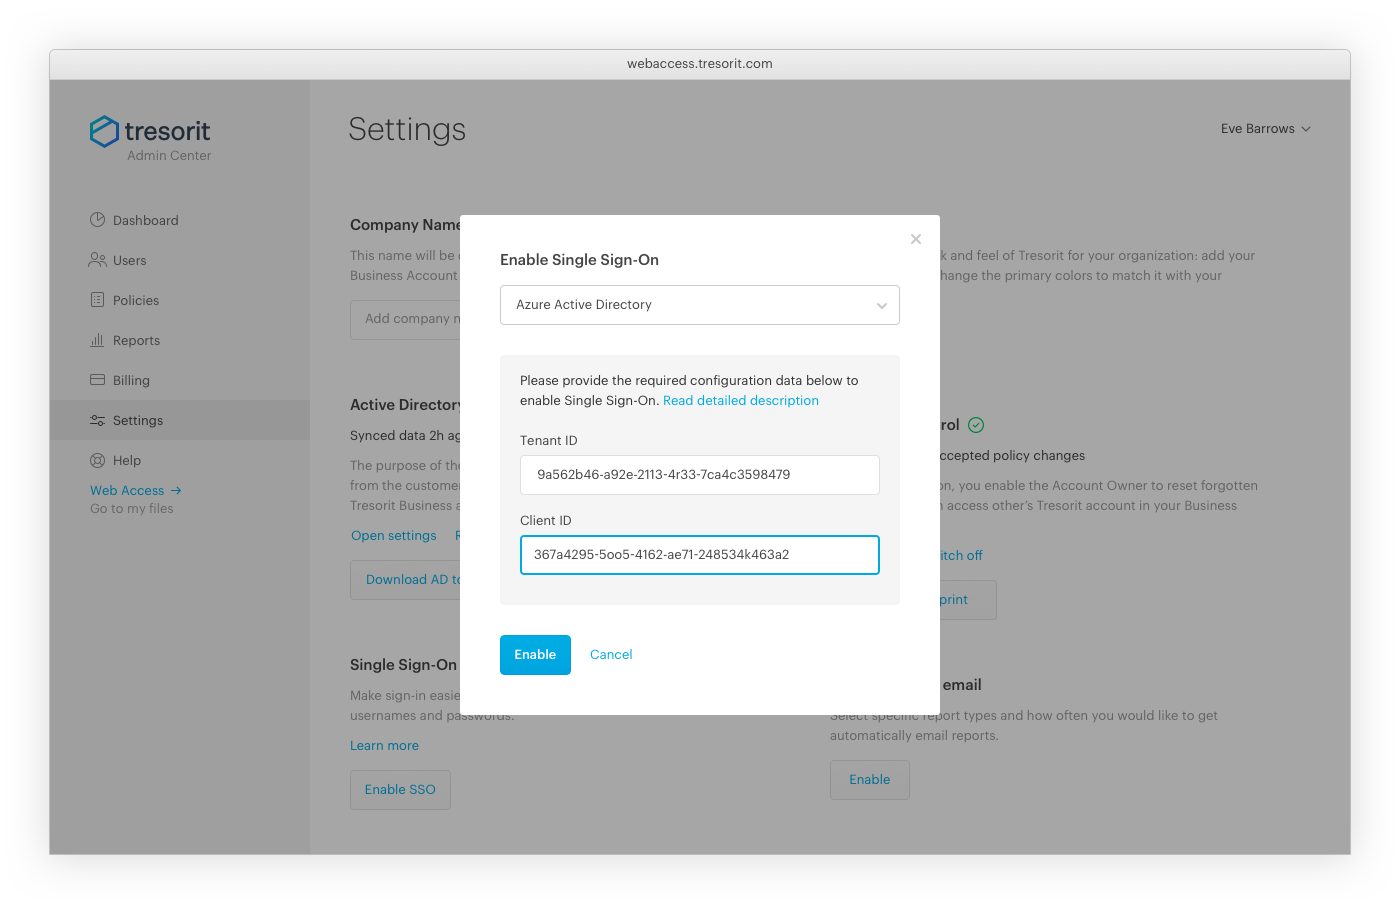The width and height of the screenshot is (1400, 919).
Task: Click Learn more under Single Sign-On
Action: (x=384, y=745)
